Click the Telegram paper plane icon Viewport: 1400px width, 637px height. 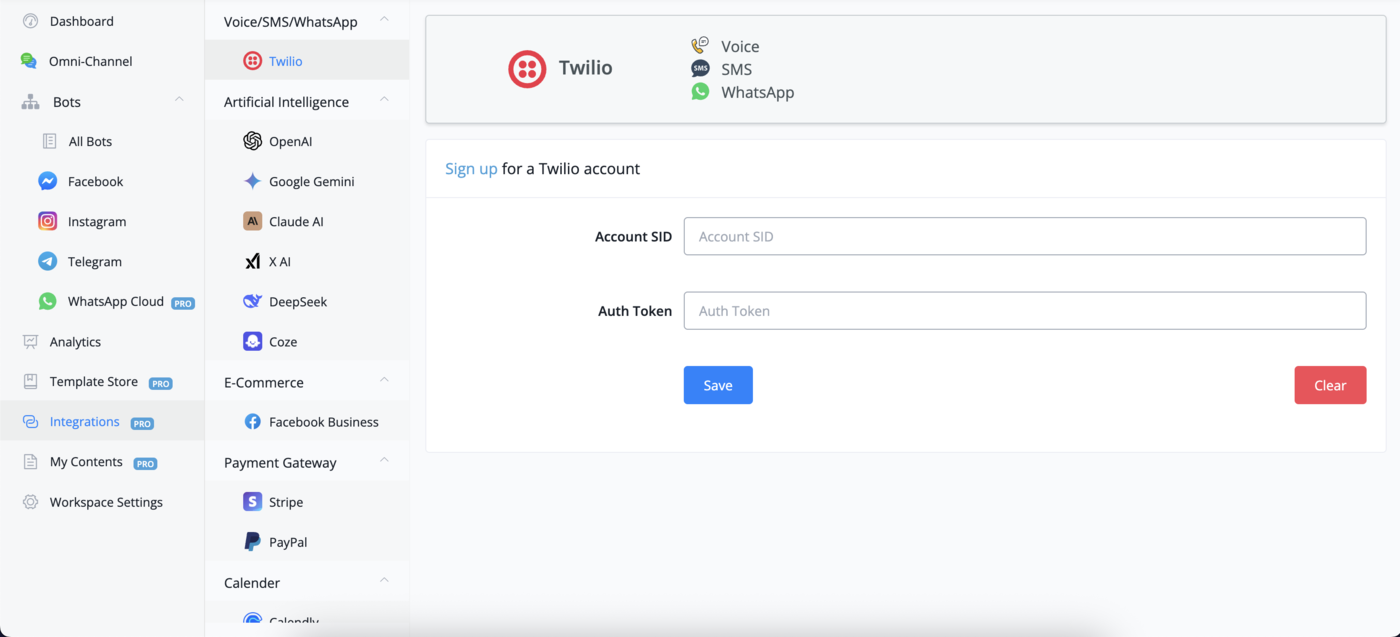[47, 261]
